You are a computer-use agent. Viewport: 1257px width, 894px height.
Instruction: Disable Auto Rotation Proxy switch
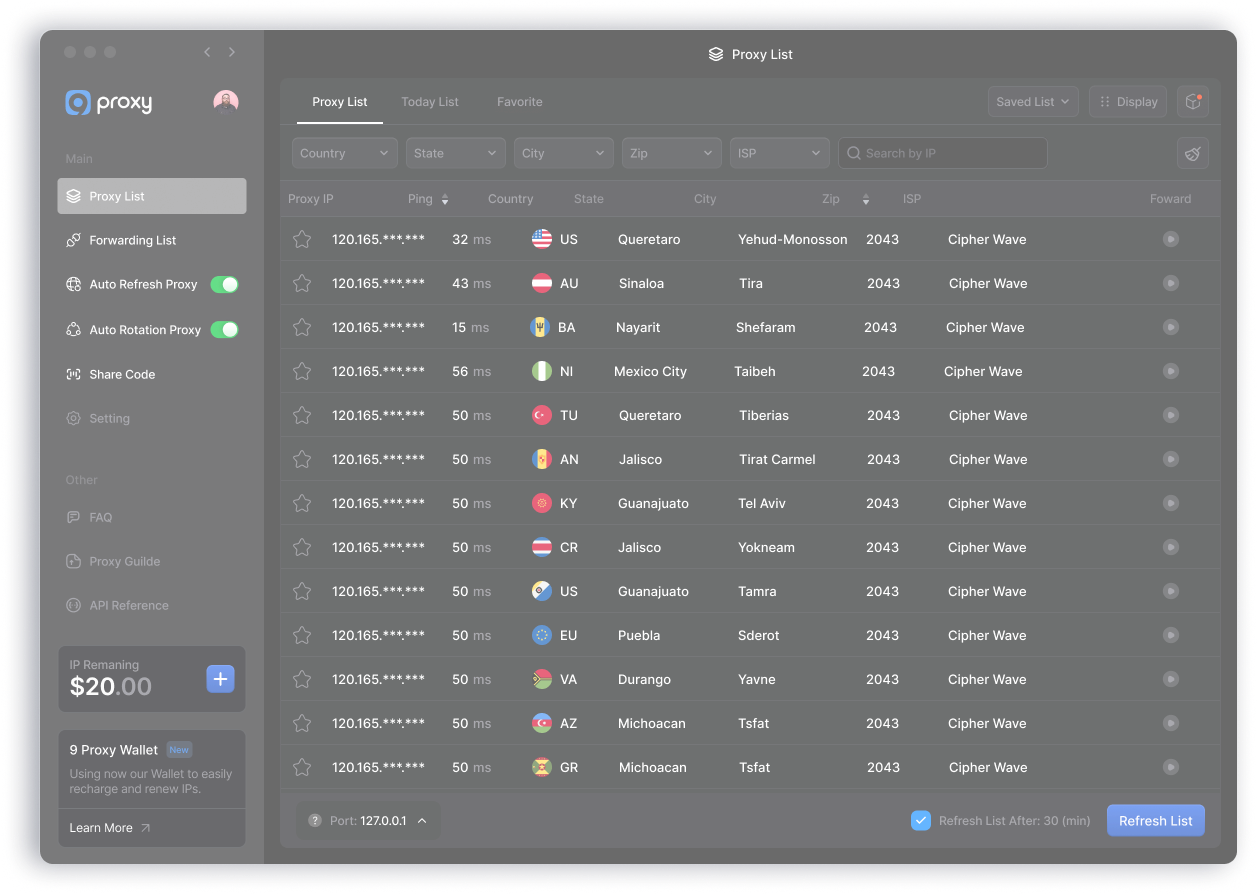pyautogui.click(x=224, y=330)
